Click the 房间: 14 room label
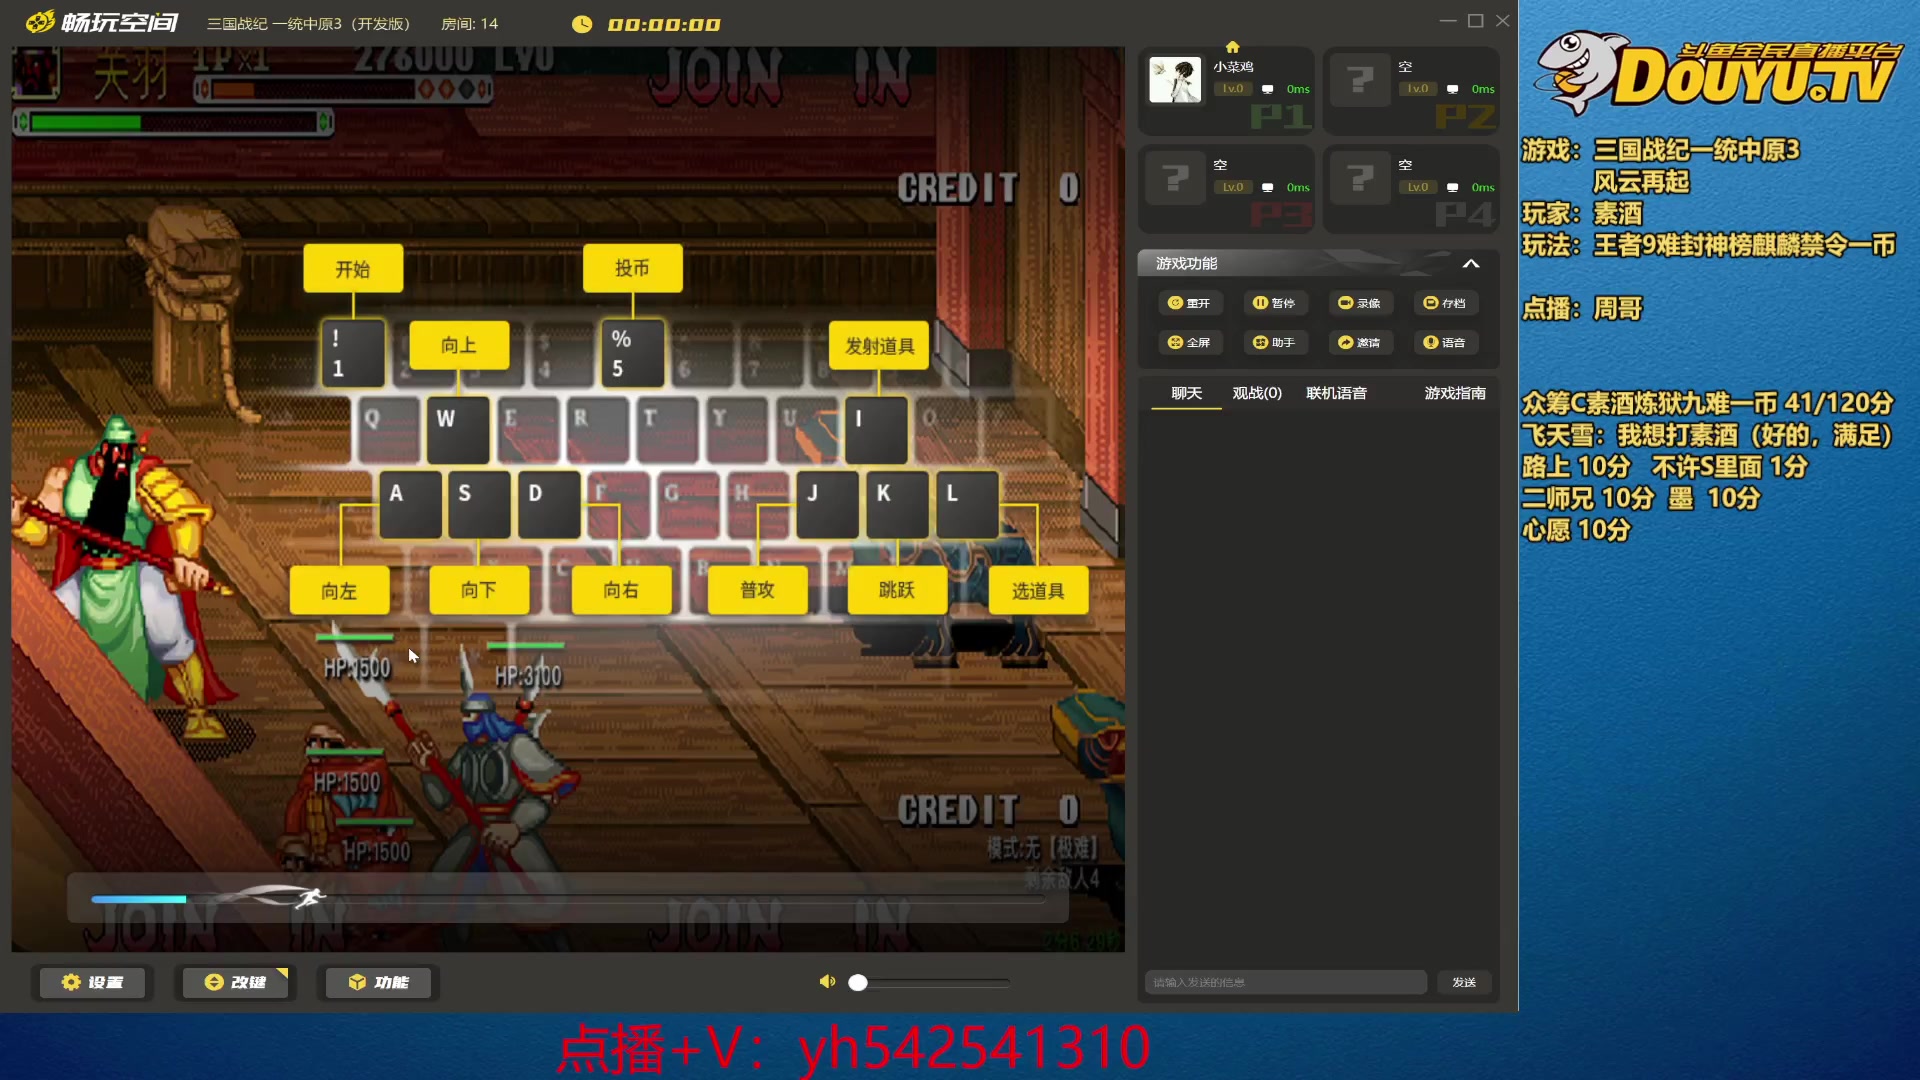The image size is (1920, 1080). [x=469, y=24]
